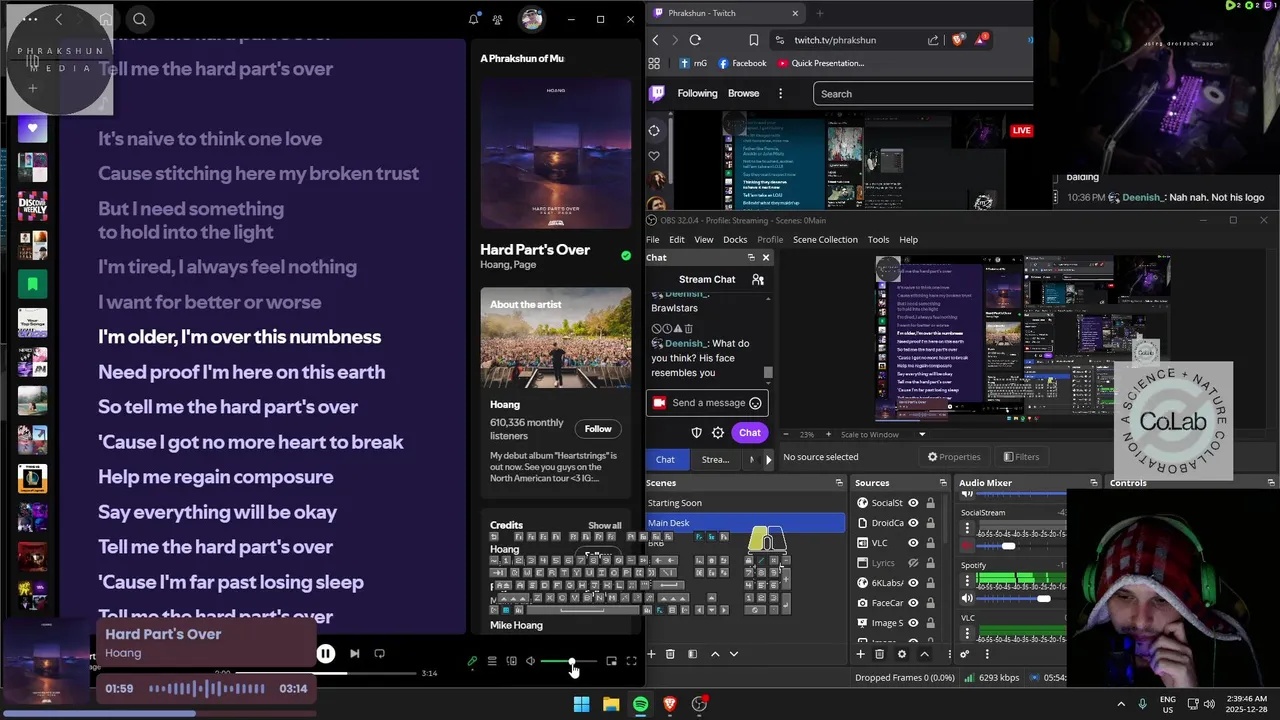Go back in the Twitch browser
Screen dimensions: 1280x720
coord(655,40)
